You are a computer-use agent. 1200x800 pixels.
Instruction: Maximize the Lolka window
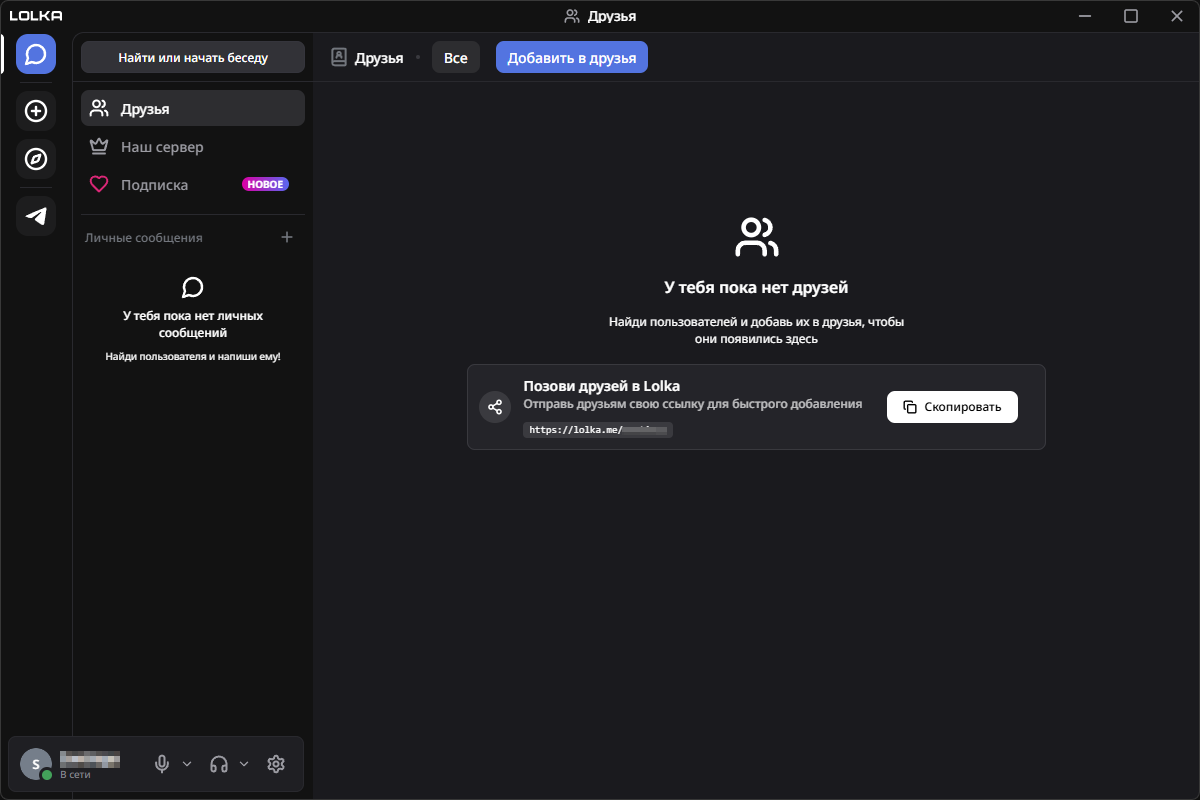tap(1131, 15)
